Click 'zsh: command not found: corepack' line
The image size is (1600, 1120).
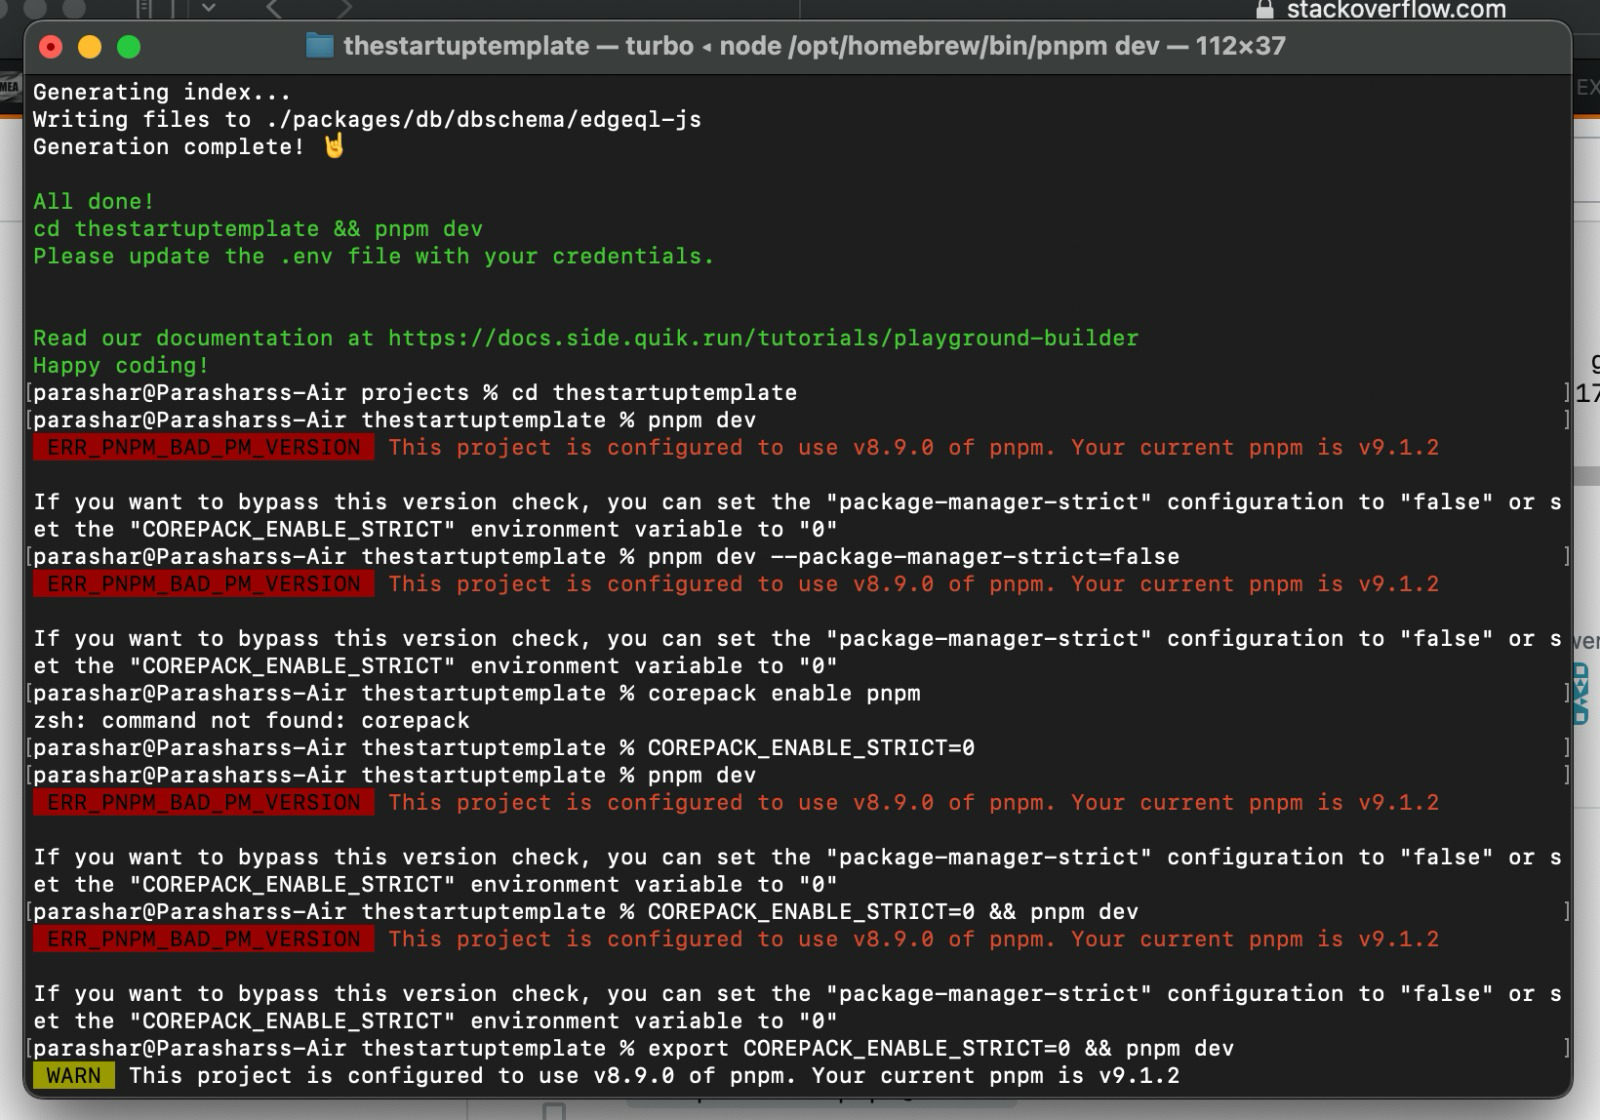251,721
